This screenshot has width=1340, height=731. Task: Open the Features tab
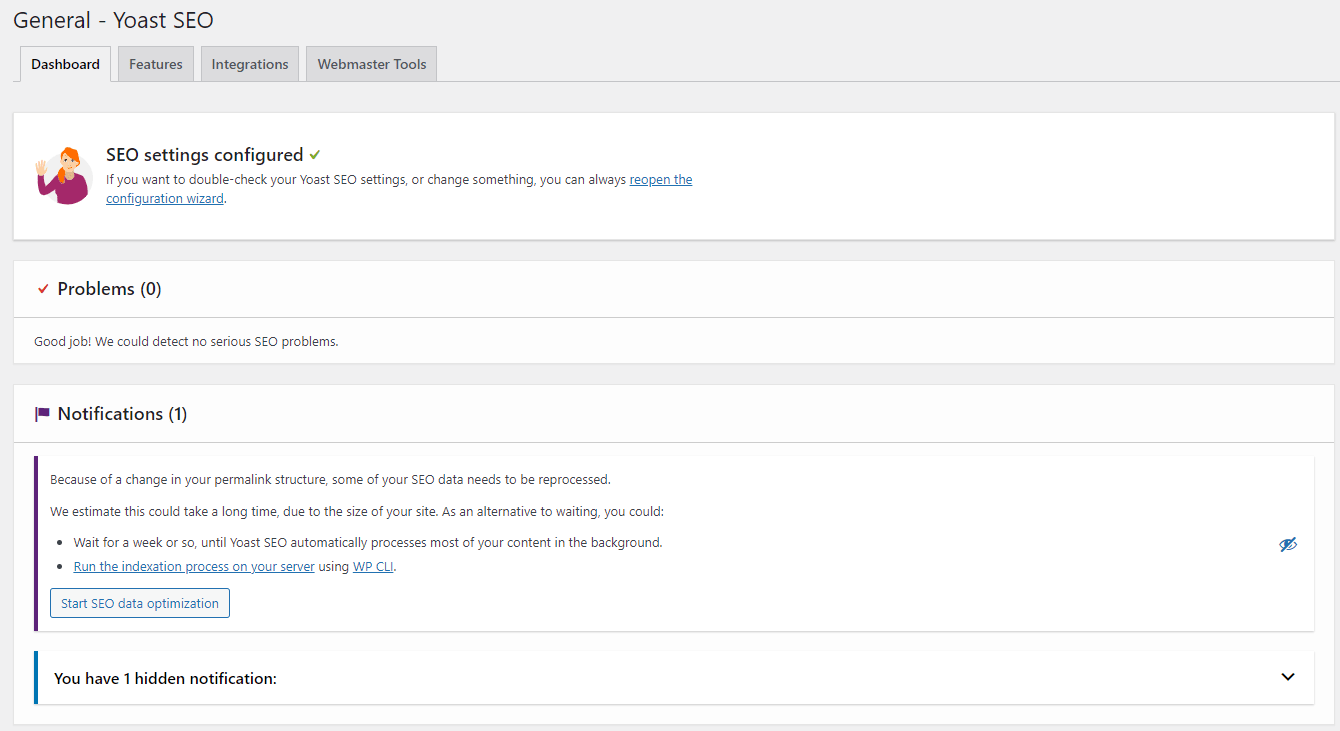pyautogui.click(x=156, y=64)
